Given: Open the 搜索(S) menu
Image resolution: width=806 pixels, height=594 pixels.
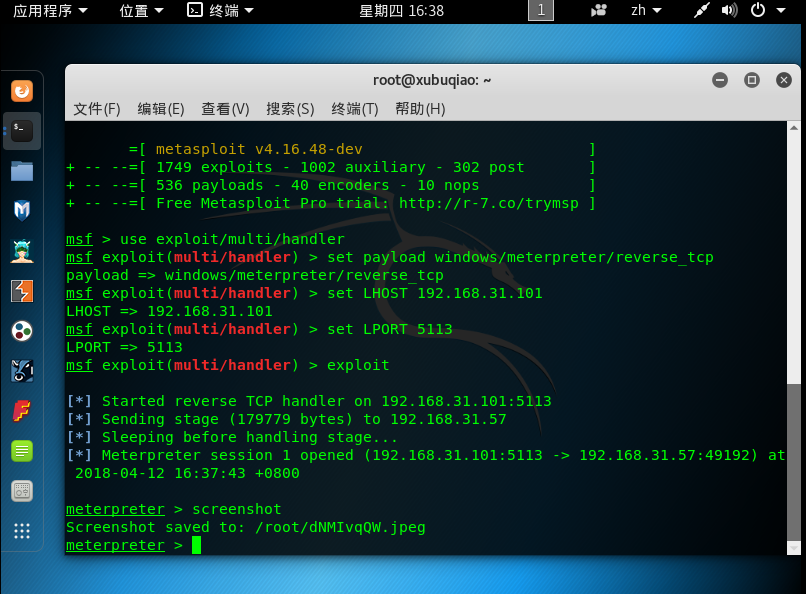Looking at the screenshot, I should pyautogui.click(x=290, y=109).
